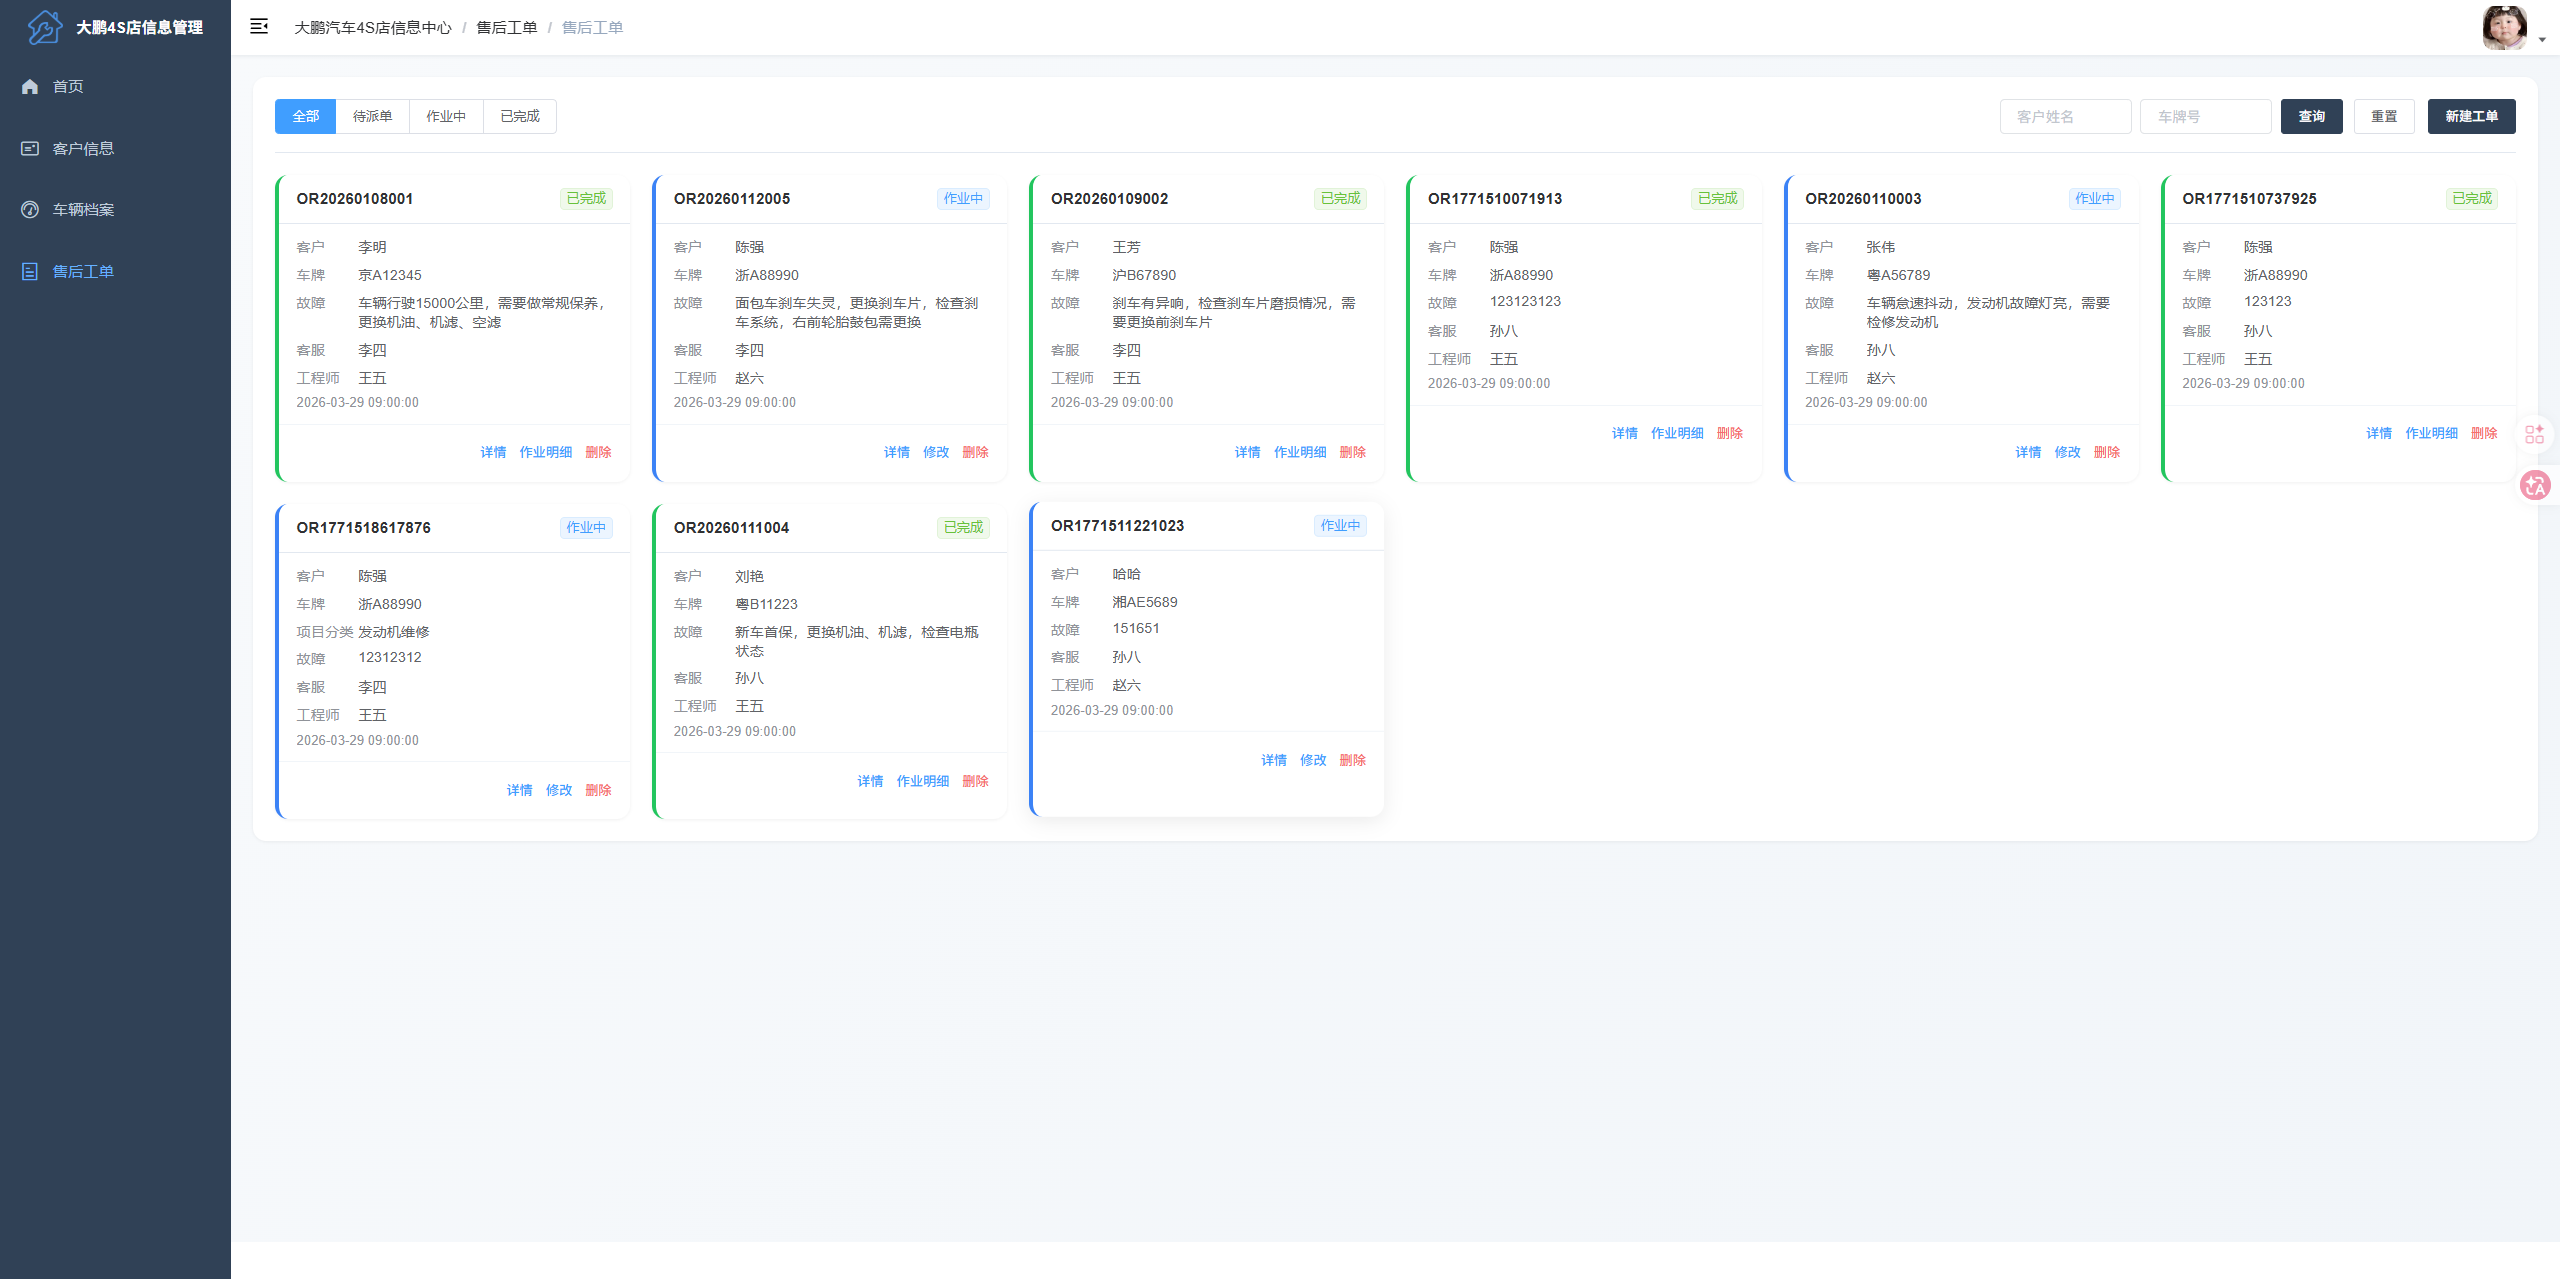Click 详情 on order OR1771511221023
This screenshot has height=1279, width=2560.
click(x=1274, y=760)
